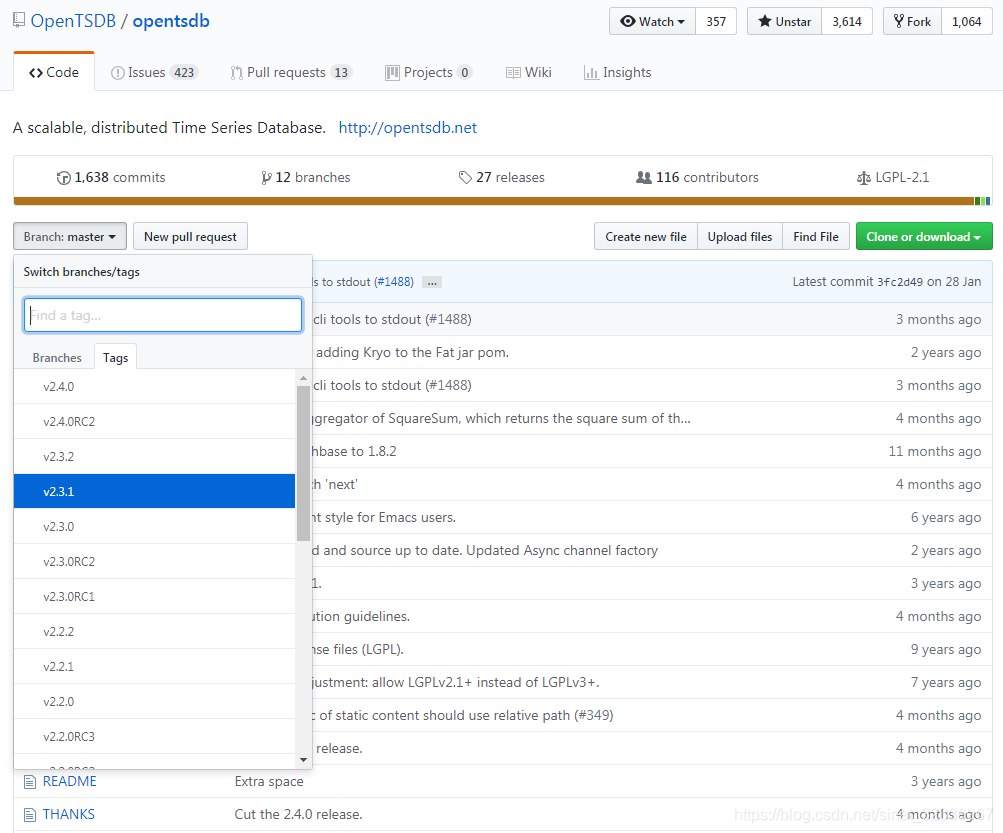Click the Pull requests icon
This screenshot has height=833, width=1003.
(237, 73)
